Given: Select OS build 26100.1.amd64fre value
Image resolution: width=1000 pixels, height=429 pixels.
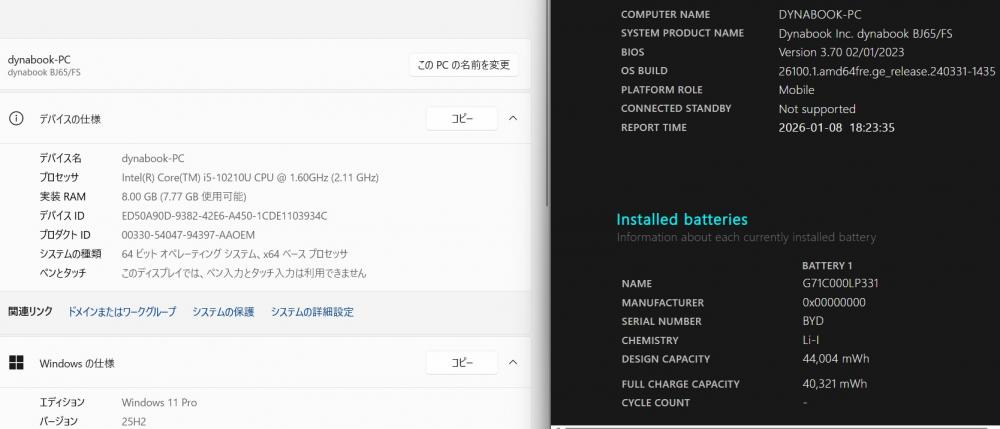Looking at the screenshot, I should [x=887, y=71].
